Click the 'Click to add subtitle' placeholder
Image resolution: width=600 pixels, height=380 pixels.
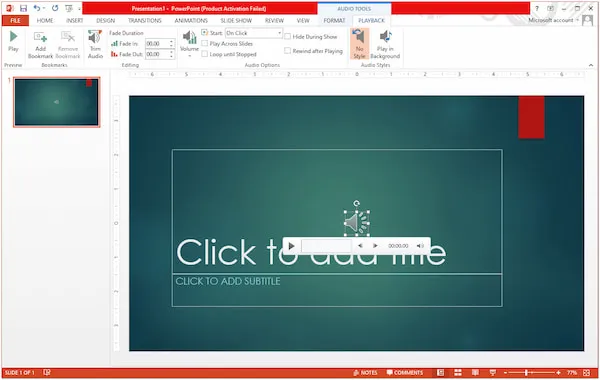337,290
